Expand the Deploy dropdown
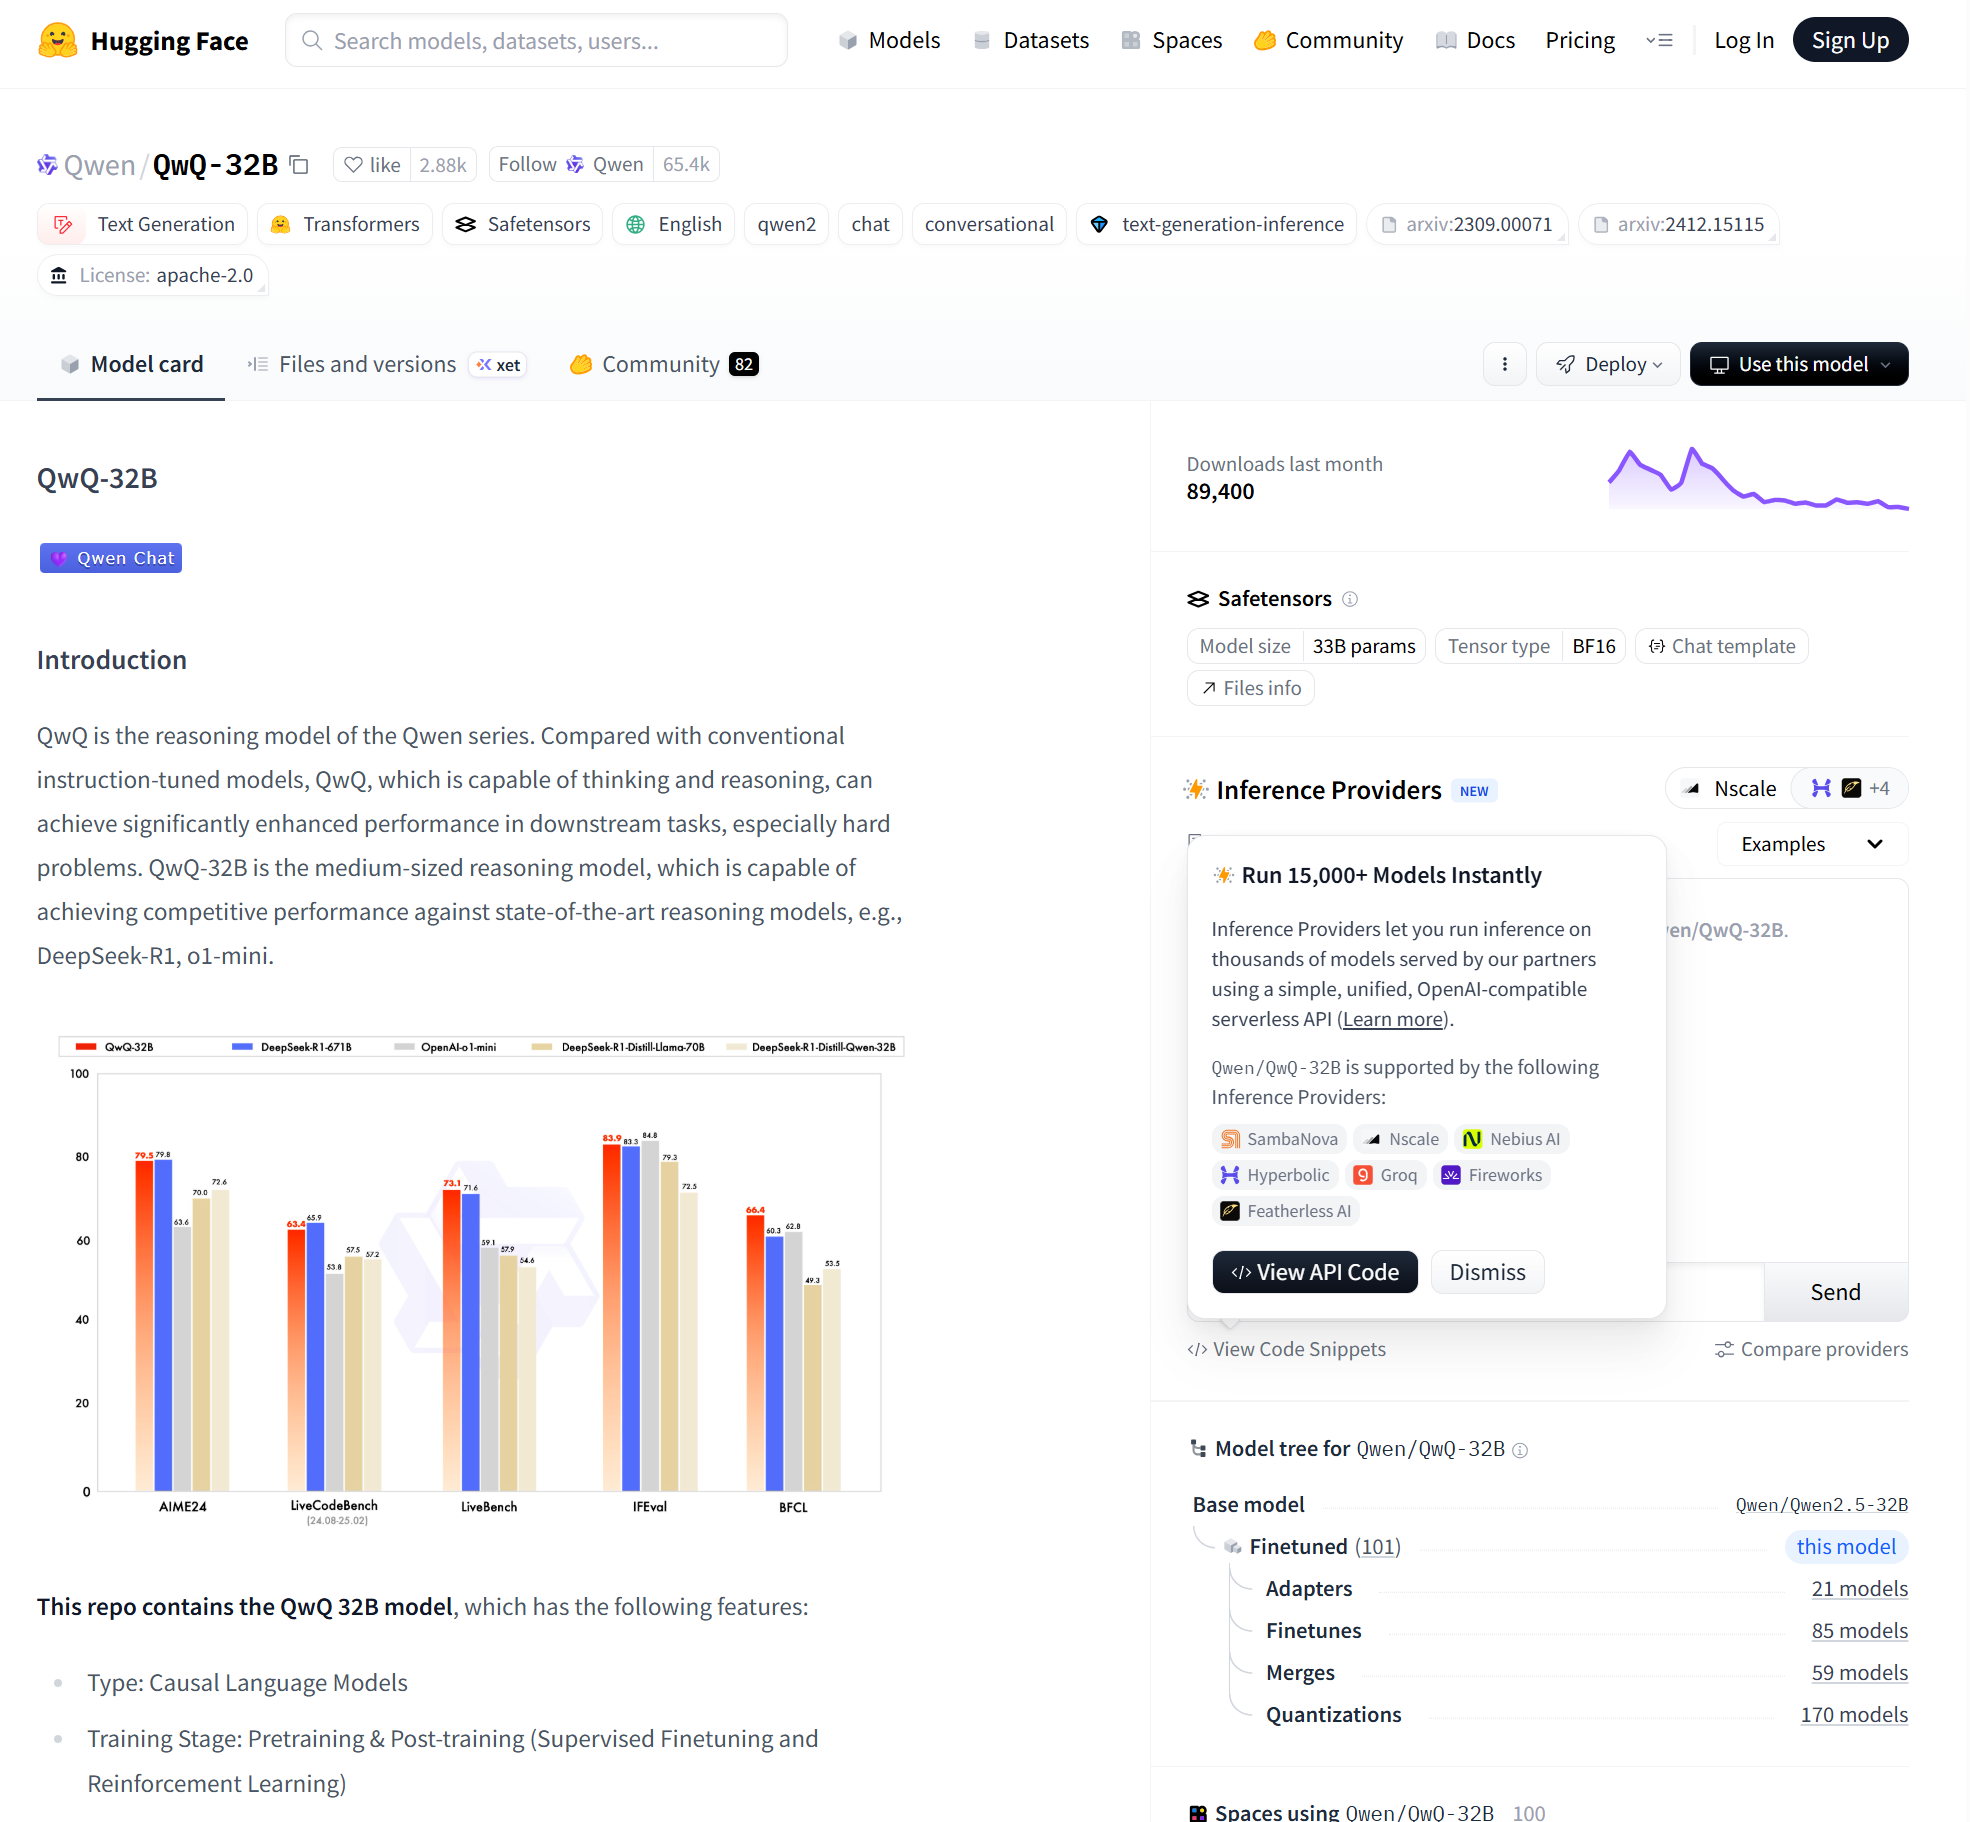1970x1822 pixels. [1608, 364]
